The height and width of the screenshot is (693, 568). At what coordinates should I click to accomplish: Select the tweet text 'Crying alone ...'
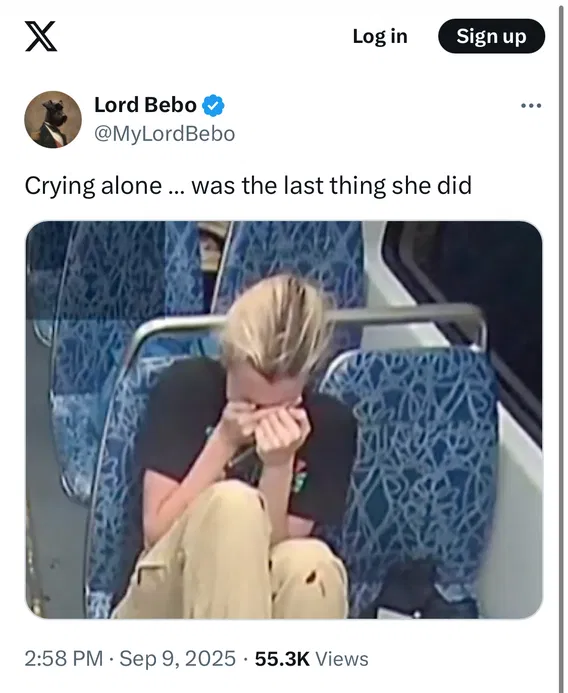tap(106, 186)
